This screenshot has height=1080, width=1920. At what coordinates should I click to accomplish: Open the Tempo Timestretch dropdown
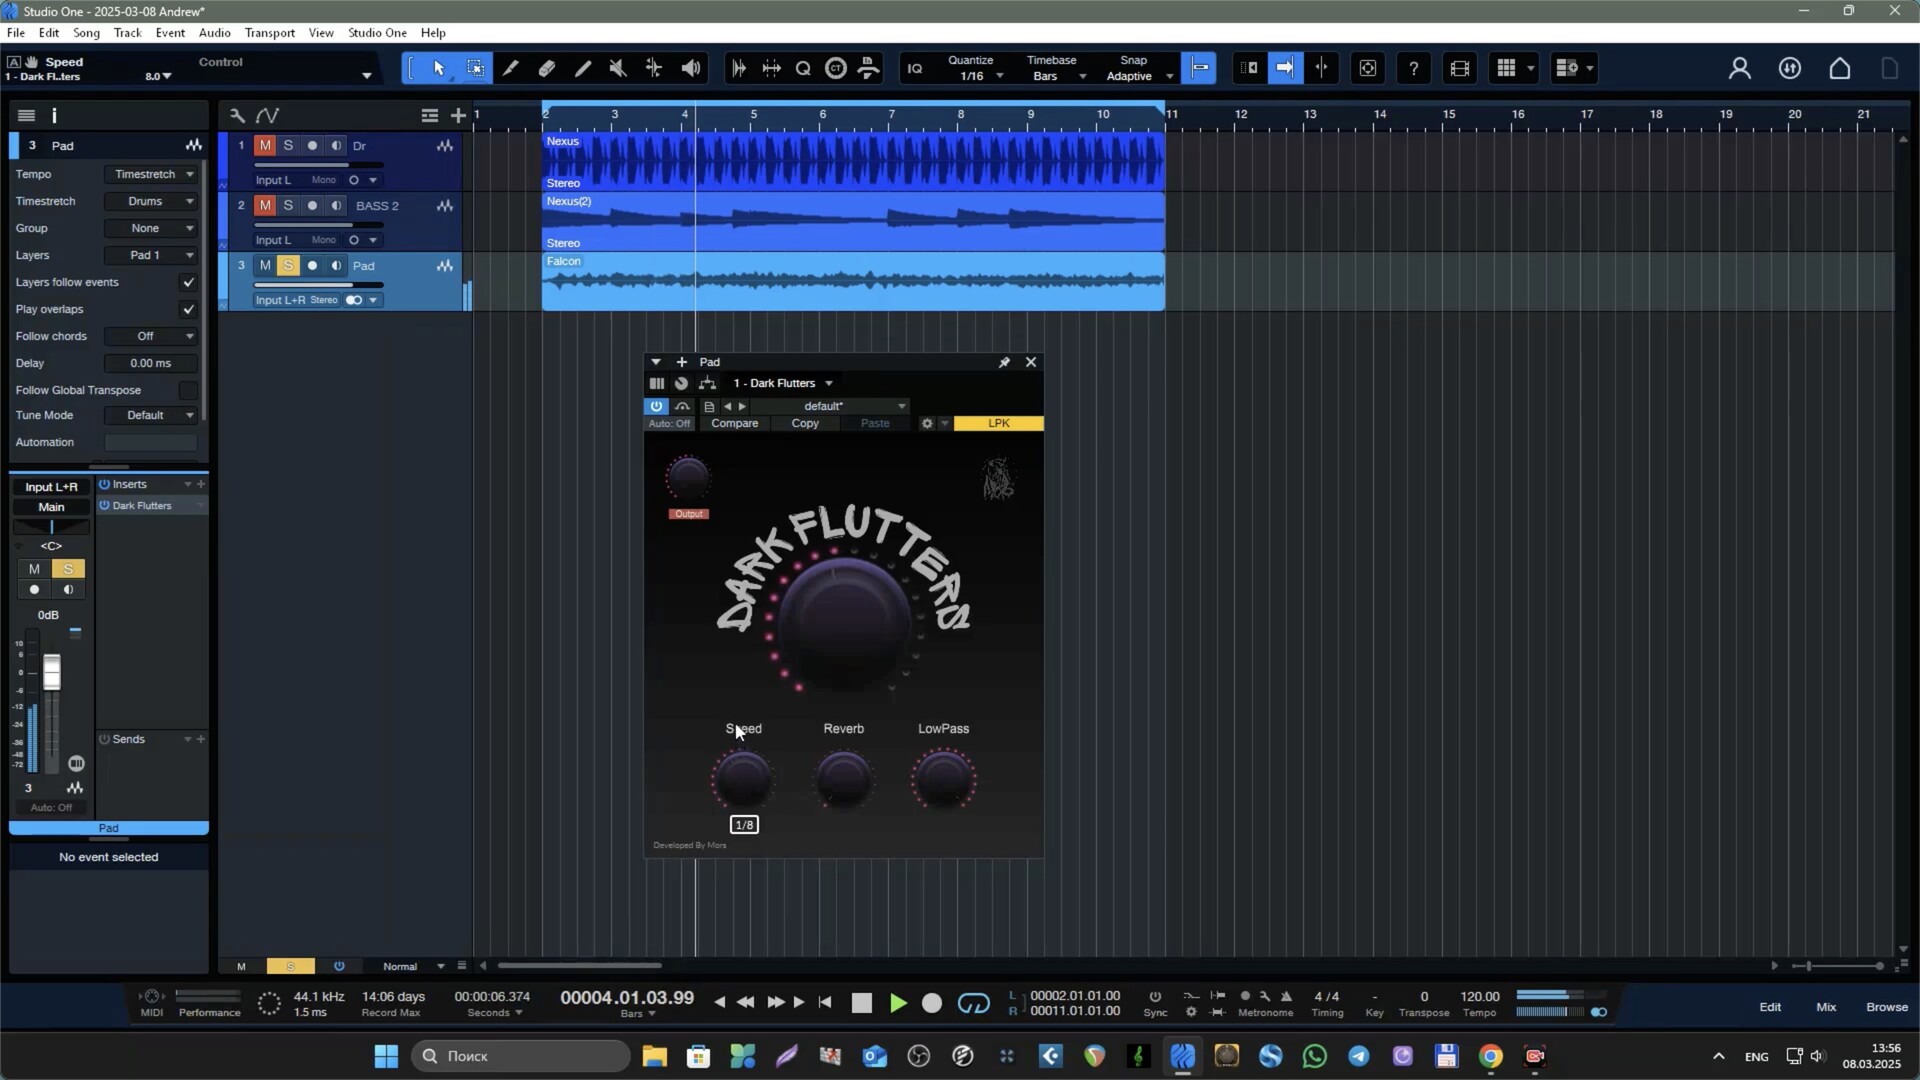[151, 174]
